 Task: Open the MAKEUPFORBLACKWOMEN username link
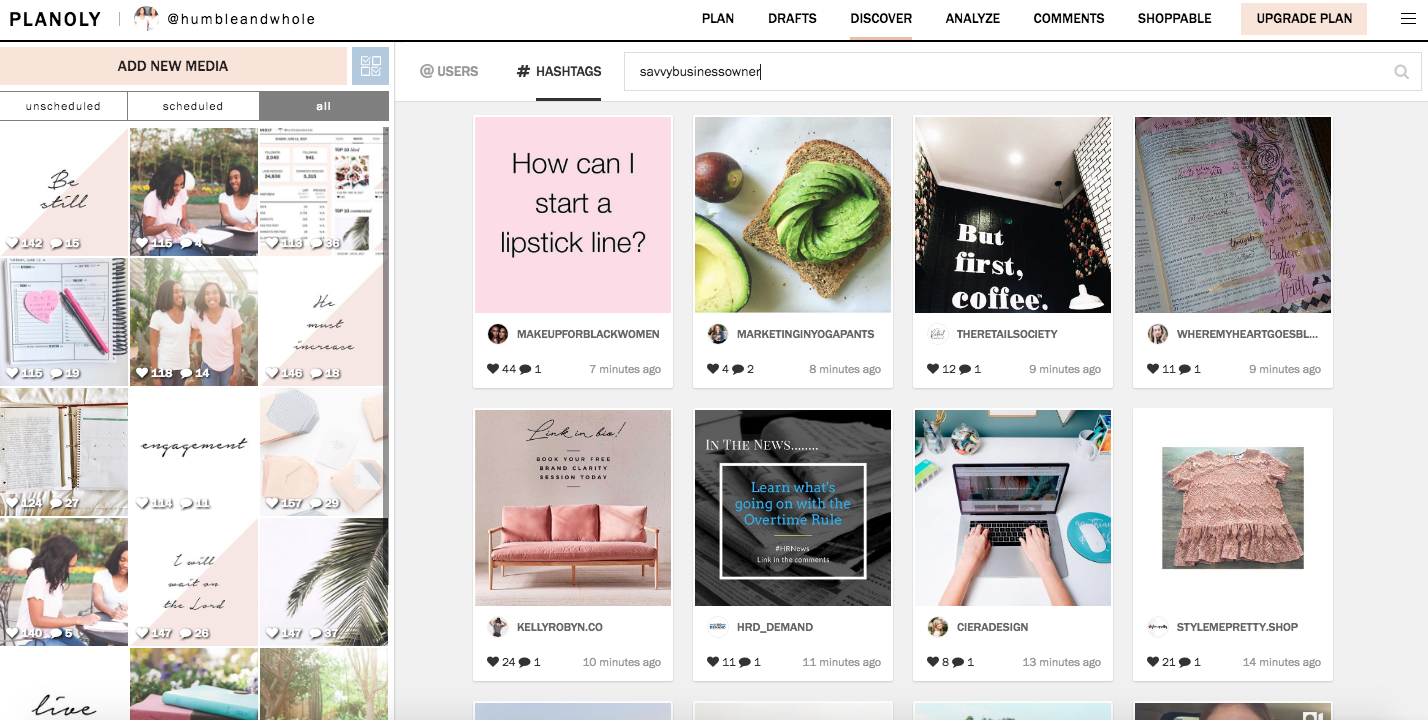pos(588,334)
